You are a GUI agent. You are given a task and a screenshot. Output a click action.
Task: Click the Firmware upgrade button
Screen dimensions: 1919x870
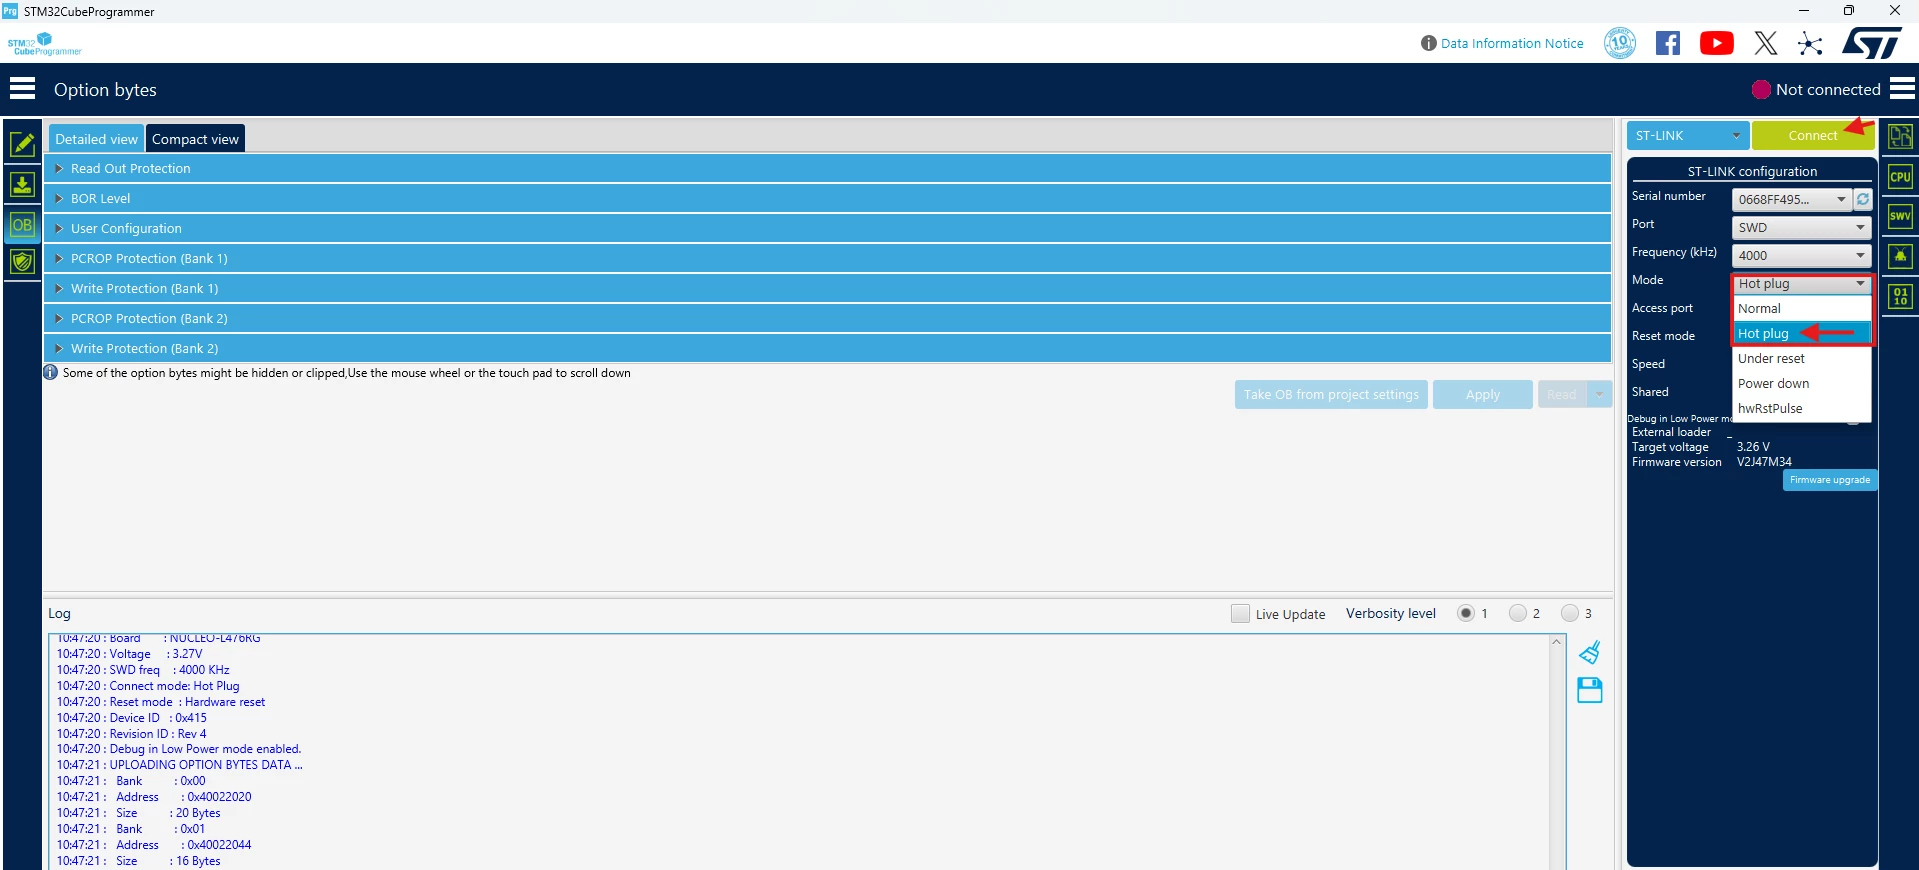point(1830,480)
